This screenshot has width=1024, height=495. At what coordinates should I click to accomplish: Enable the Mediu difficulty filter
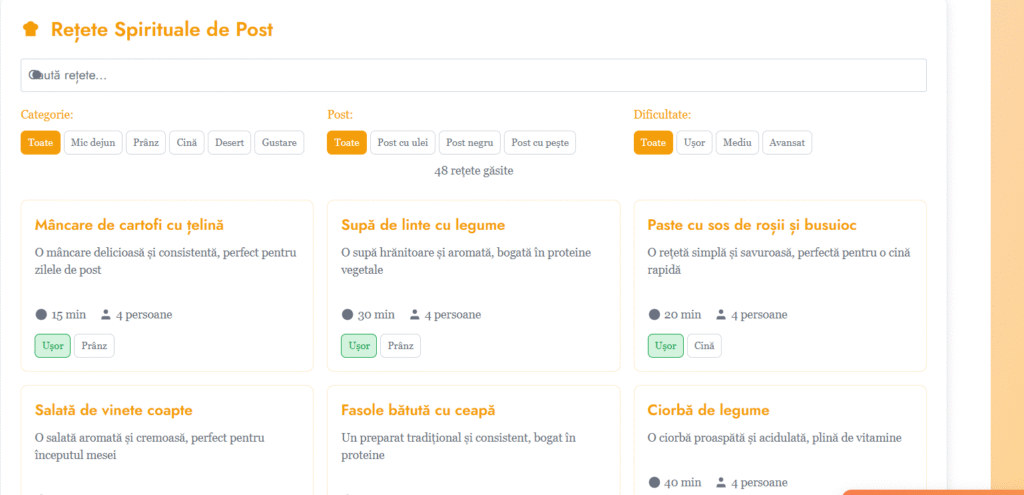pos(737,143)
